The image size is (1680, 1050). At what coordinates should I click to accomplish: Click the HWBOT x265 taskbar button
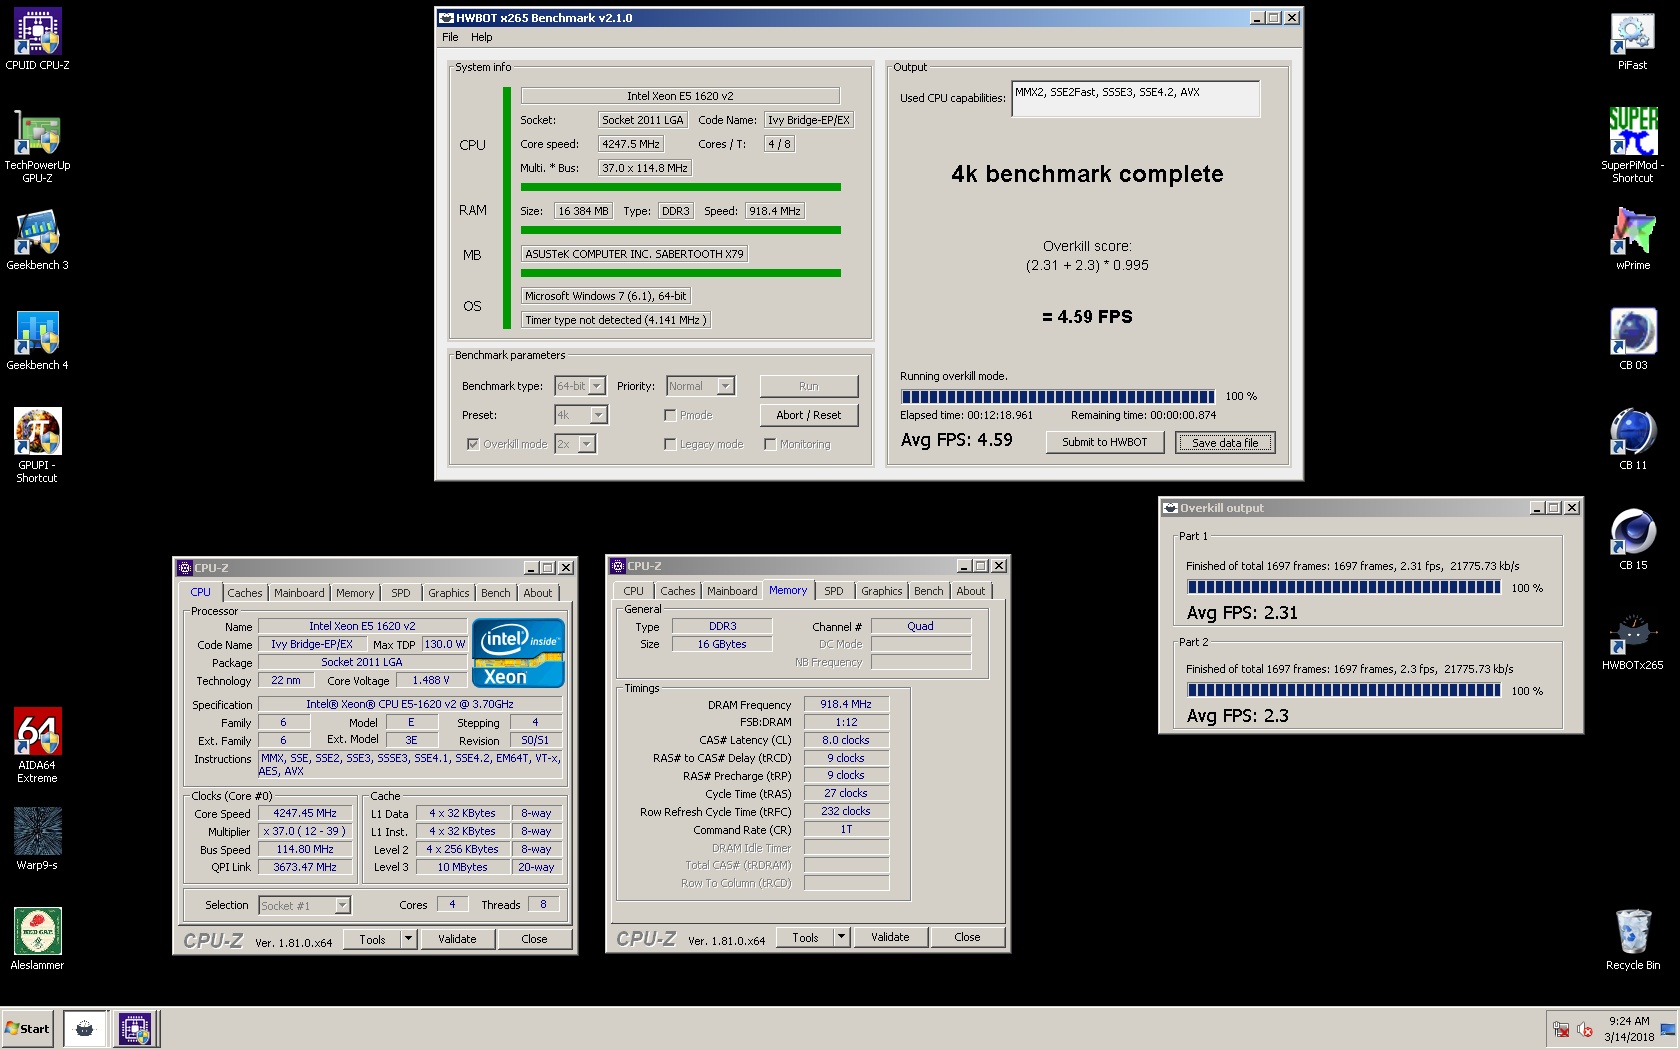pos(85,1028)
